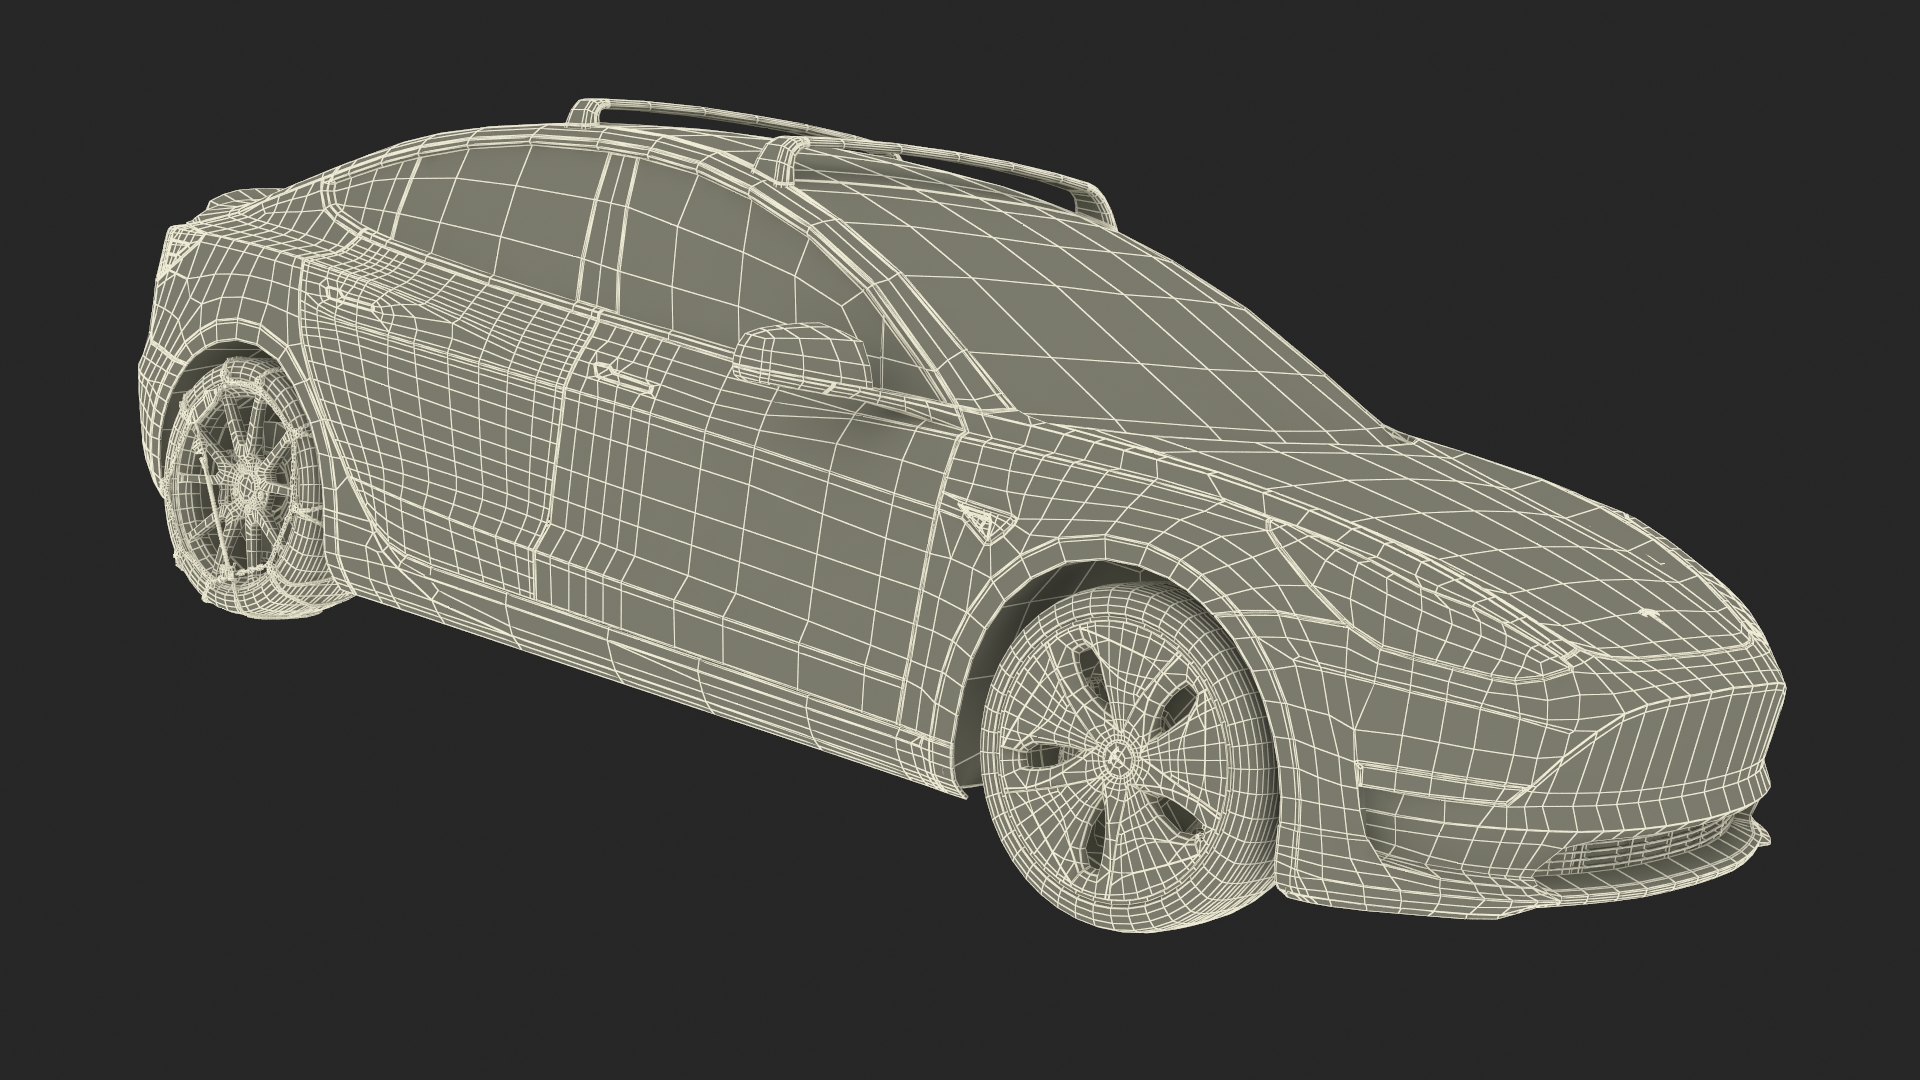Click the hood emblem near the nose

tap(1648, 613)
